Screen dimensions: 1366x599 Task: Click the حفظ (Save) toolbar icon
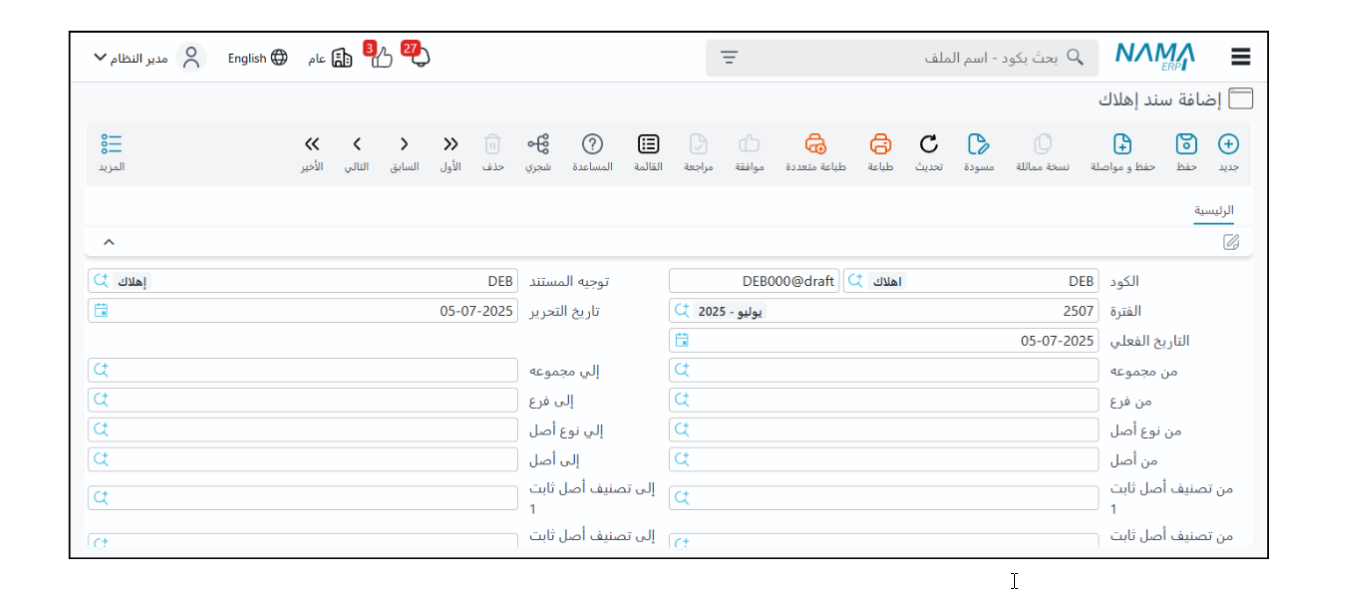point(1186,144)
